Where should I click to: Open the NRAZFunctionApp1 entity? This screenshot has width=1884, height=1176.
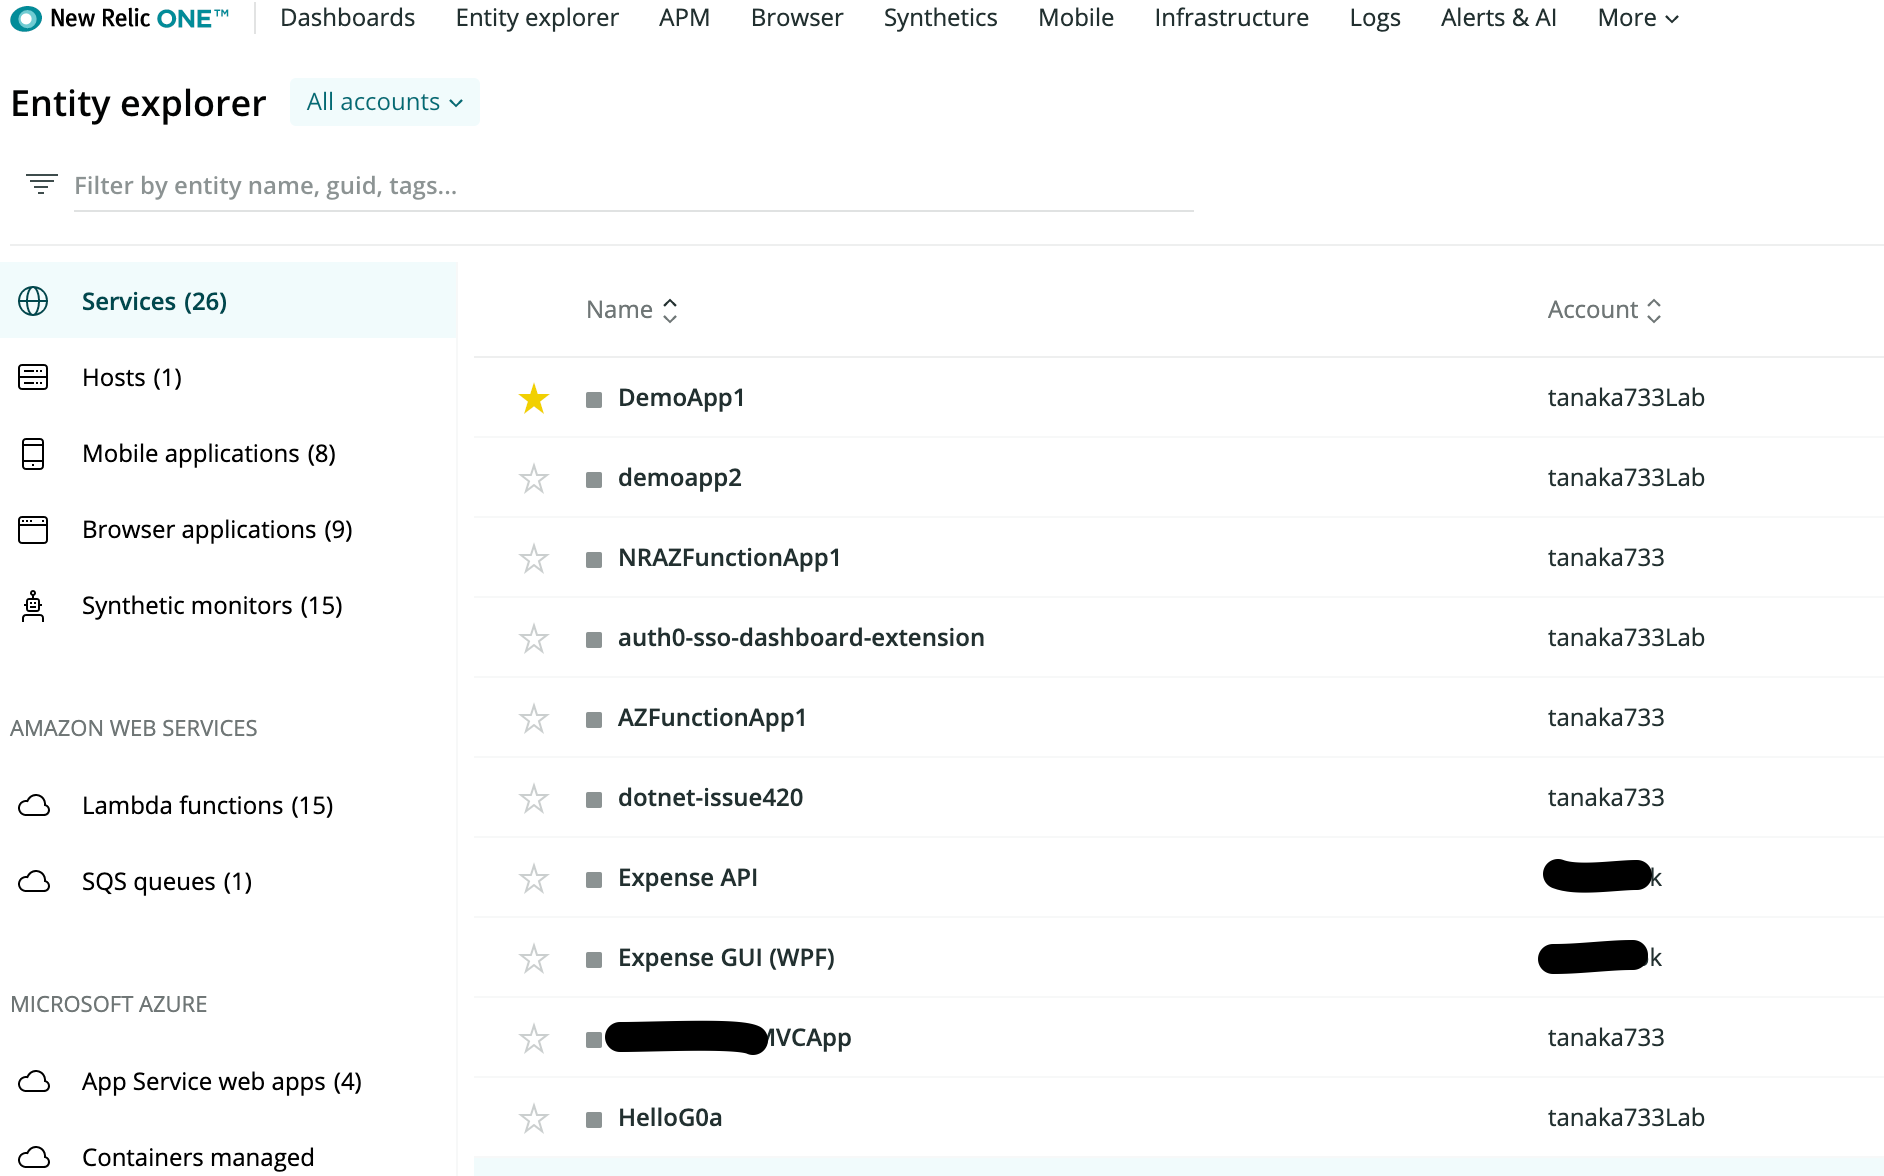pyautogui.click(x=730, y=558)
